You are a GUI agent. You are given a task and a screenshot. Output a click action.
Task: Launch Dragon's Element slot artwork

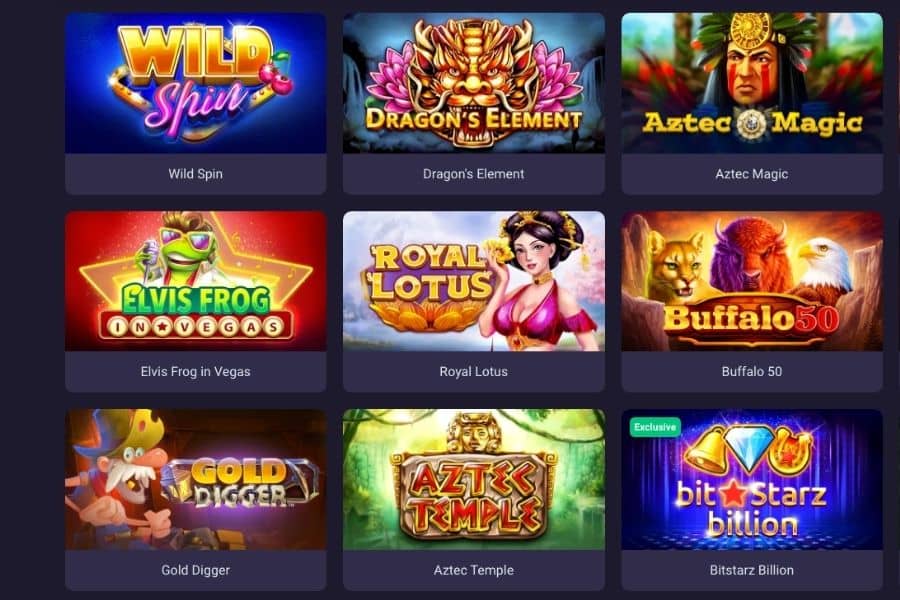pos(474,83)
